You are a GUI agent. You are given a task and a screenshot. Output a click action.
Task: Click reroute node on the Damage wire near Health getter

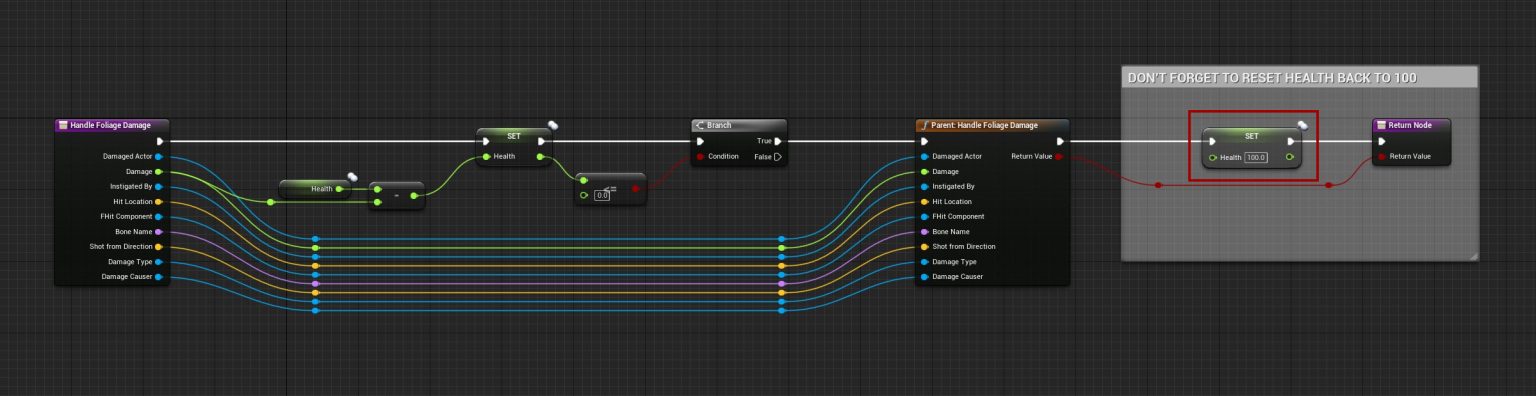(x=270, y=202)
